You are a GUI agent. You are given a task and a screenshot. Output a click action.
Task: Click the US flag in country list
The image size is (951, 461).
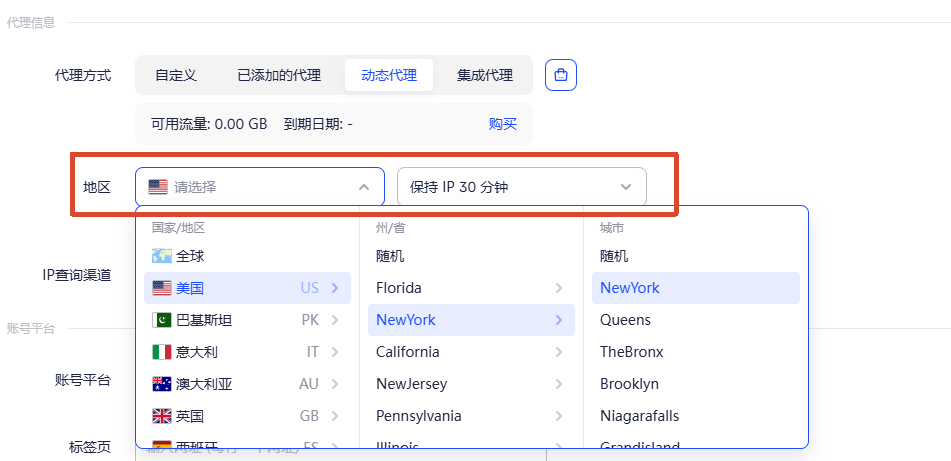click(161, 288)
